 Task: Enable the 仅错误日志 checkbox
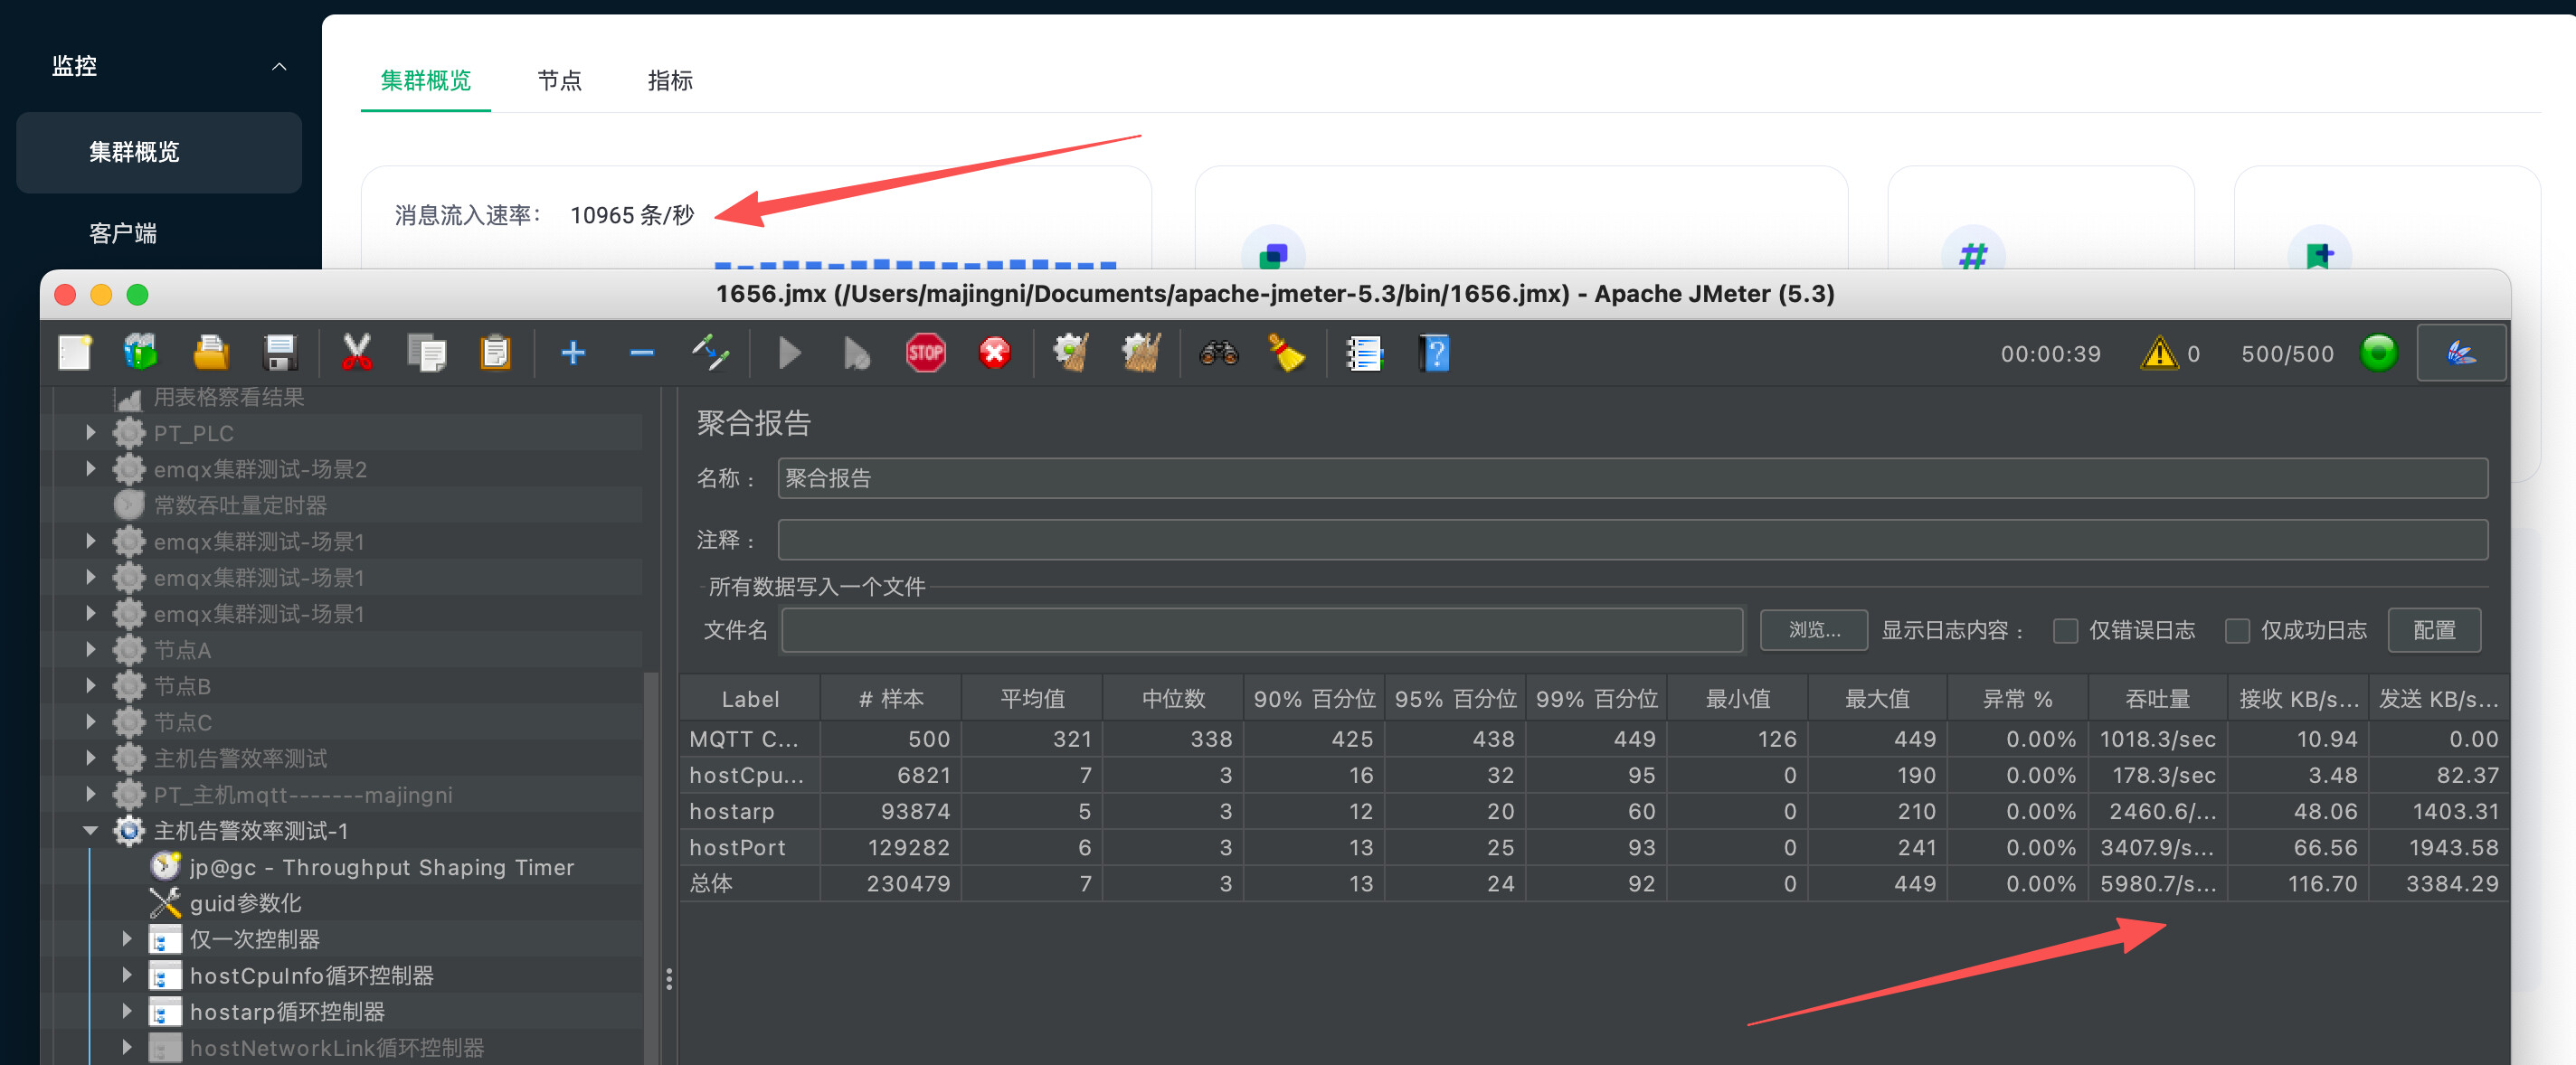coord(2065,631)
